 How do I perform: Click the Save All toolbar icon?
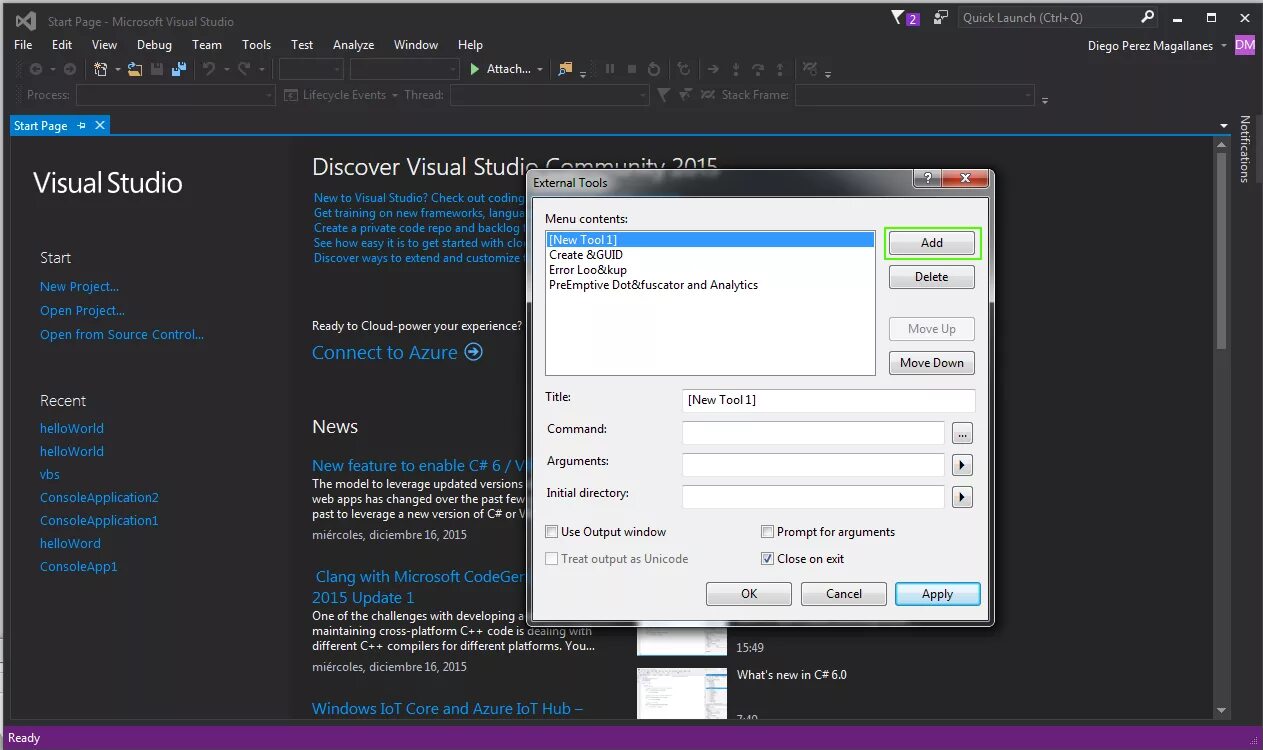point(179,69)
